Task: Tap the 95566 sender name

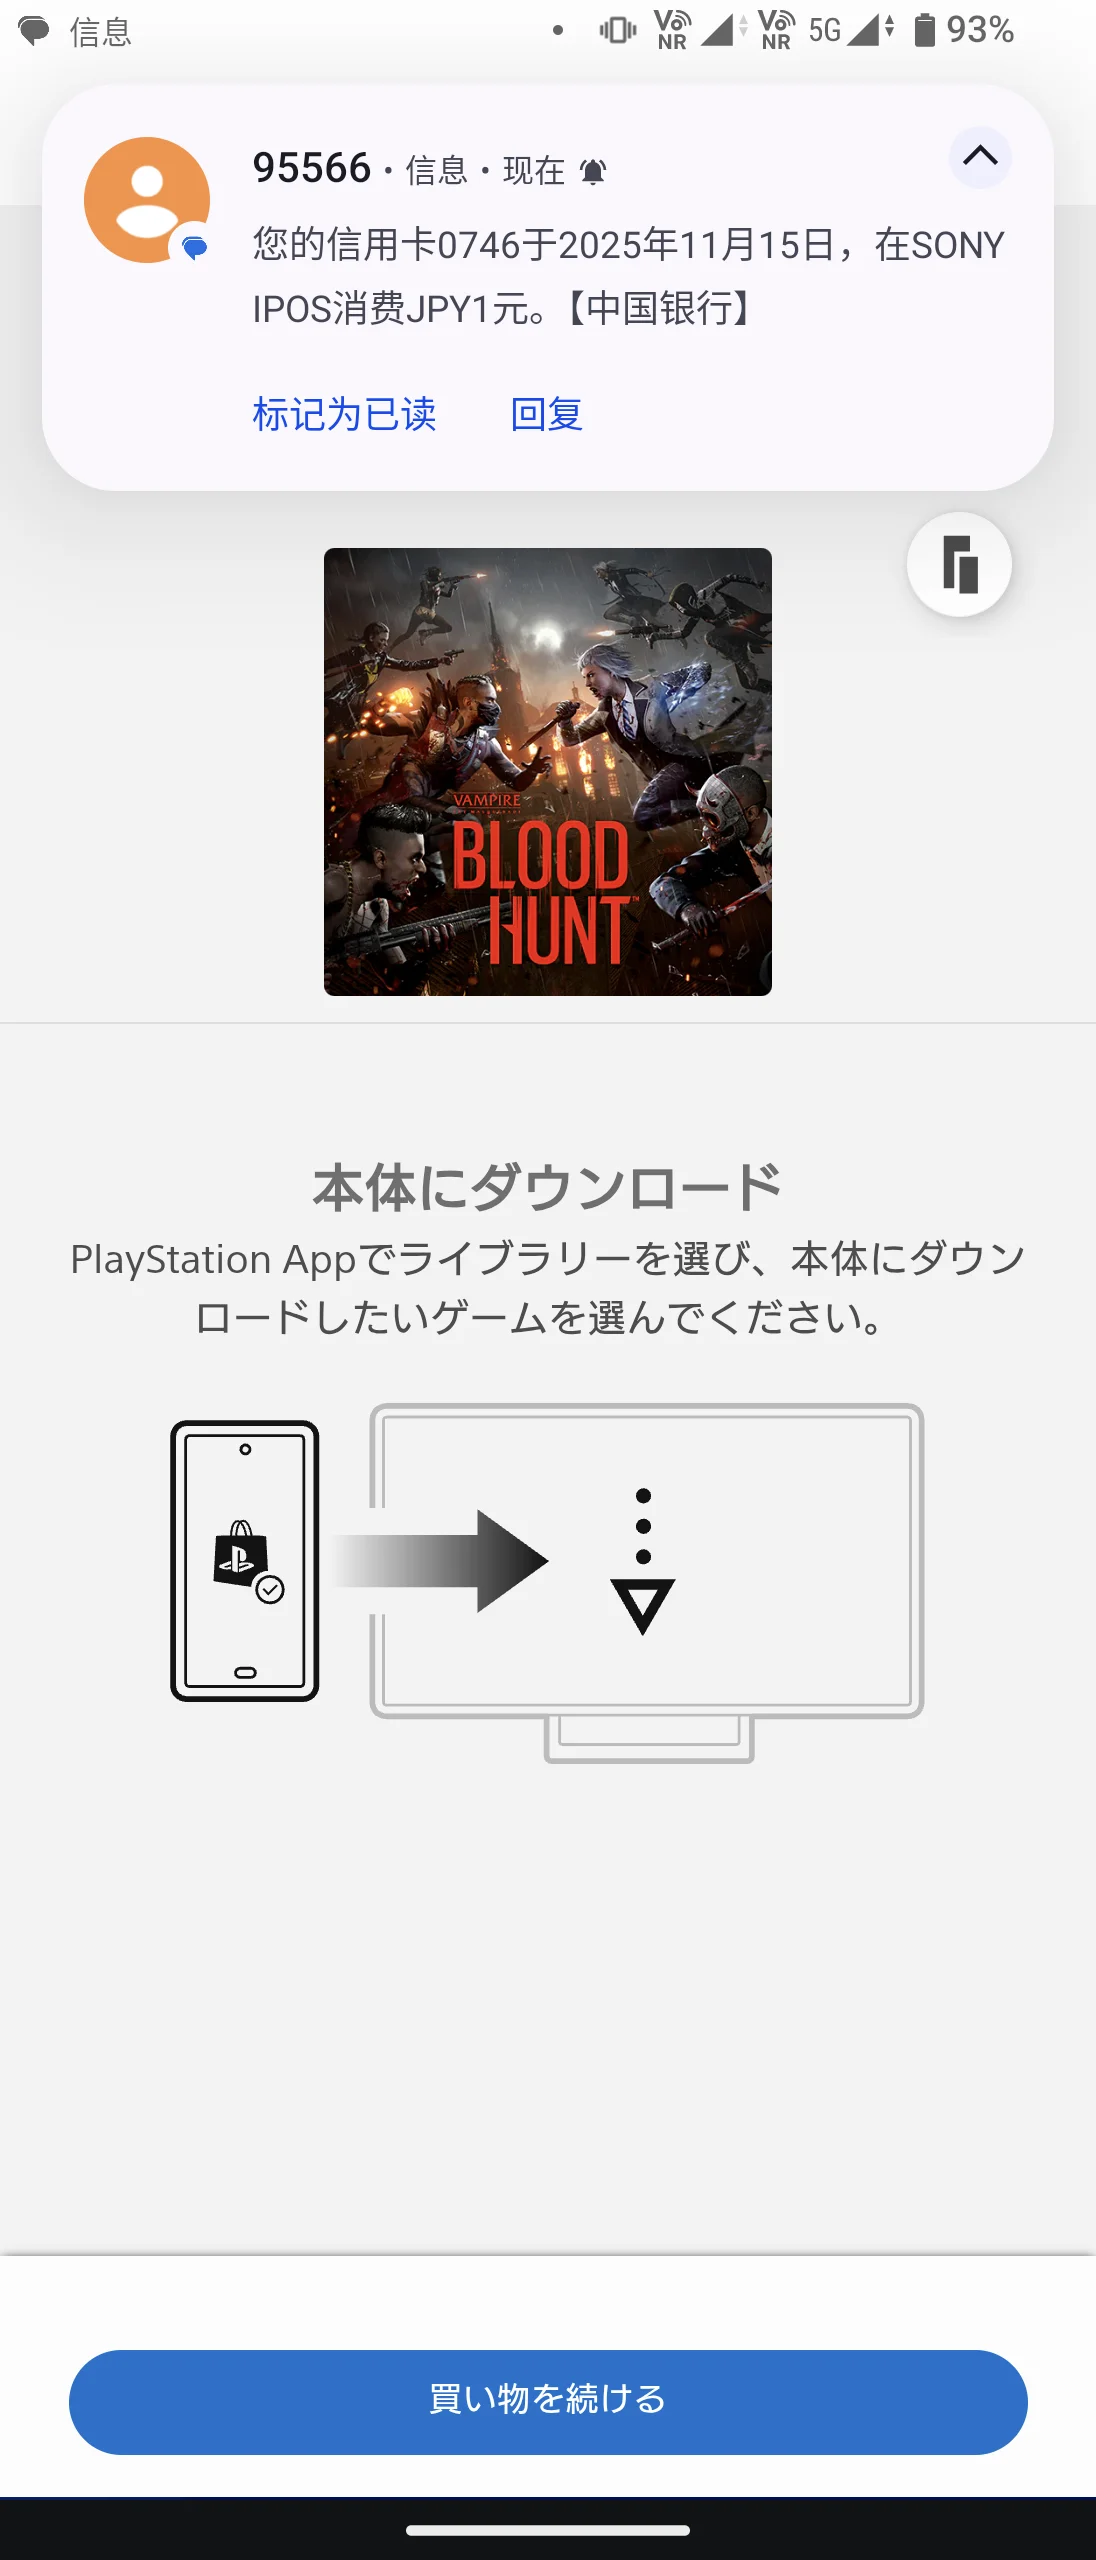Action: [312, 168]
